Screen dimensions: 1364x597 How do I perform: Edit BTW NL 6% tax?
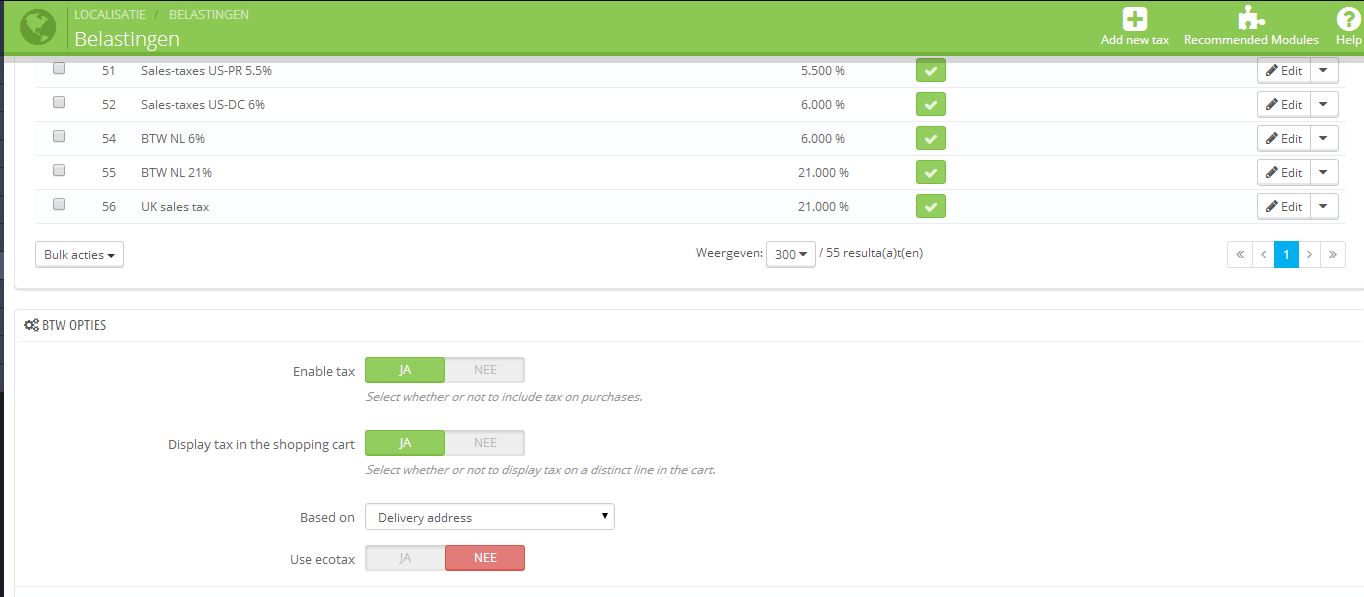pyautogui.click(x=1283, y=139)
